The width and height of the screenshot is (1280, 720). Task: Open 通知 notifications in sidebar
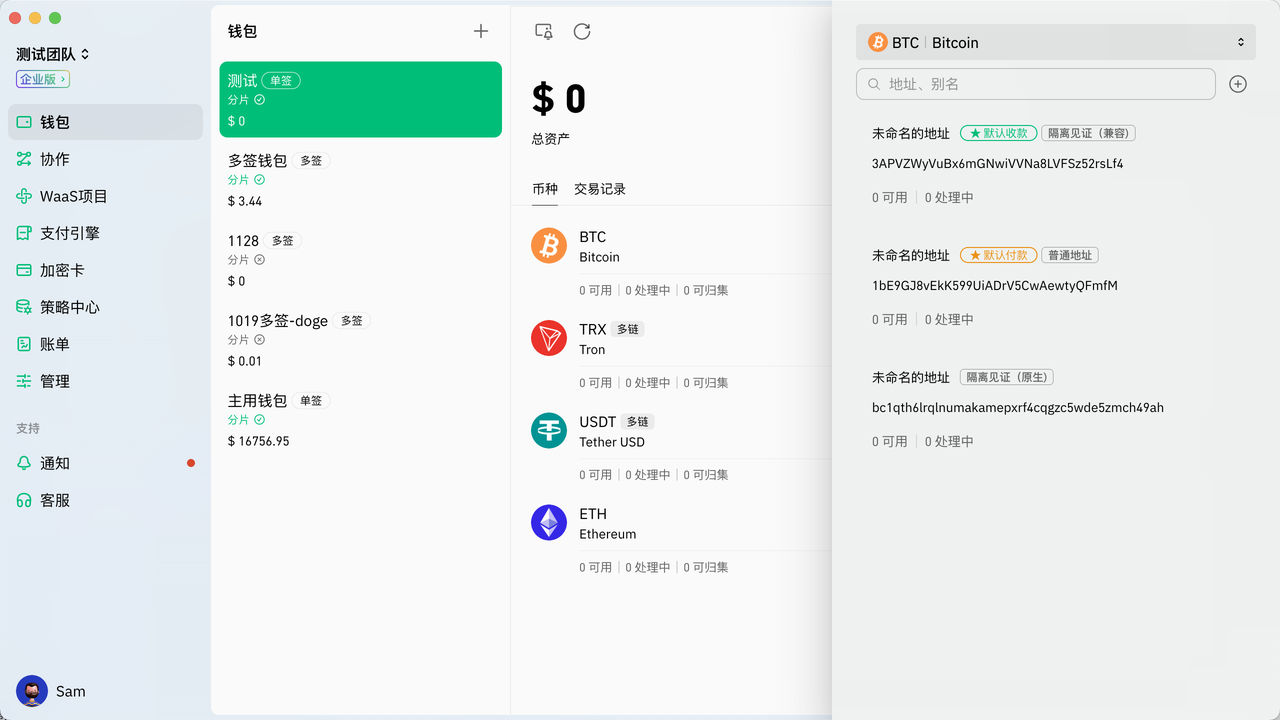point(55,463)
